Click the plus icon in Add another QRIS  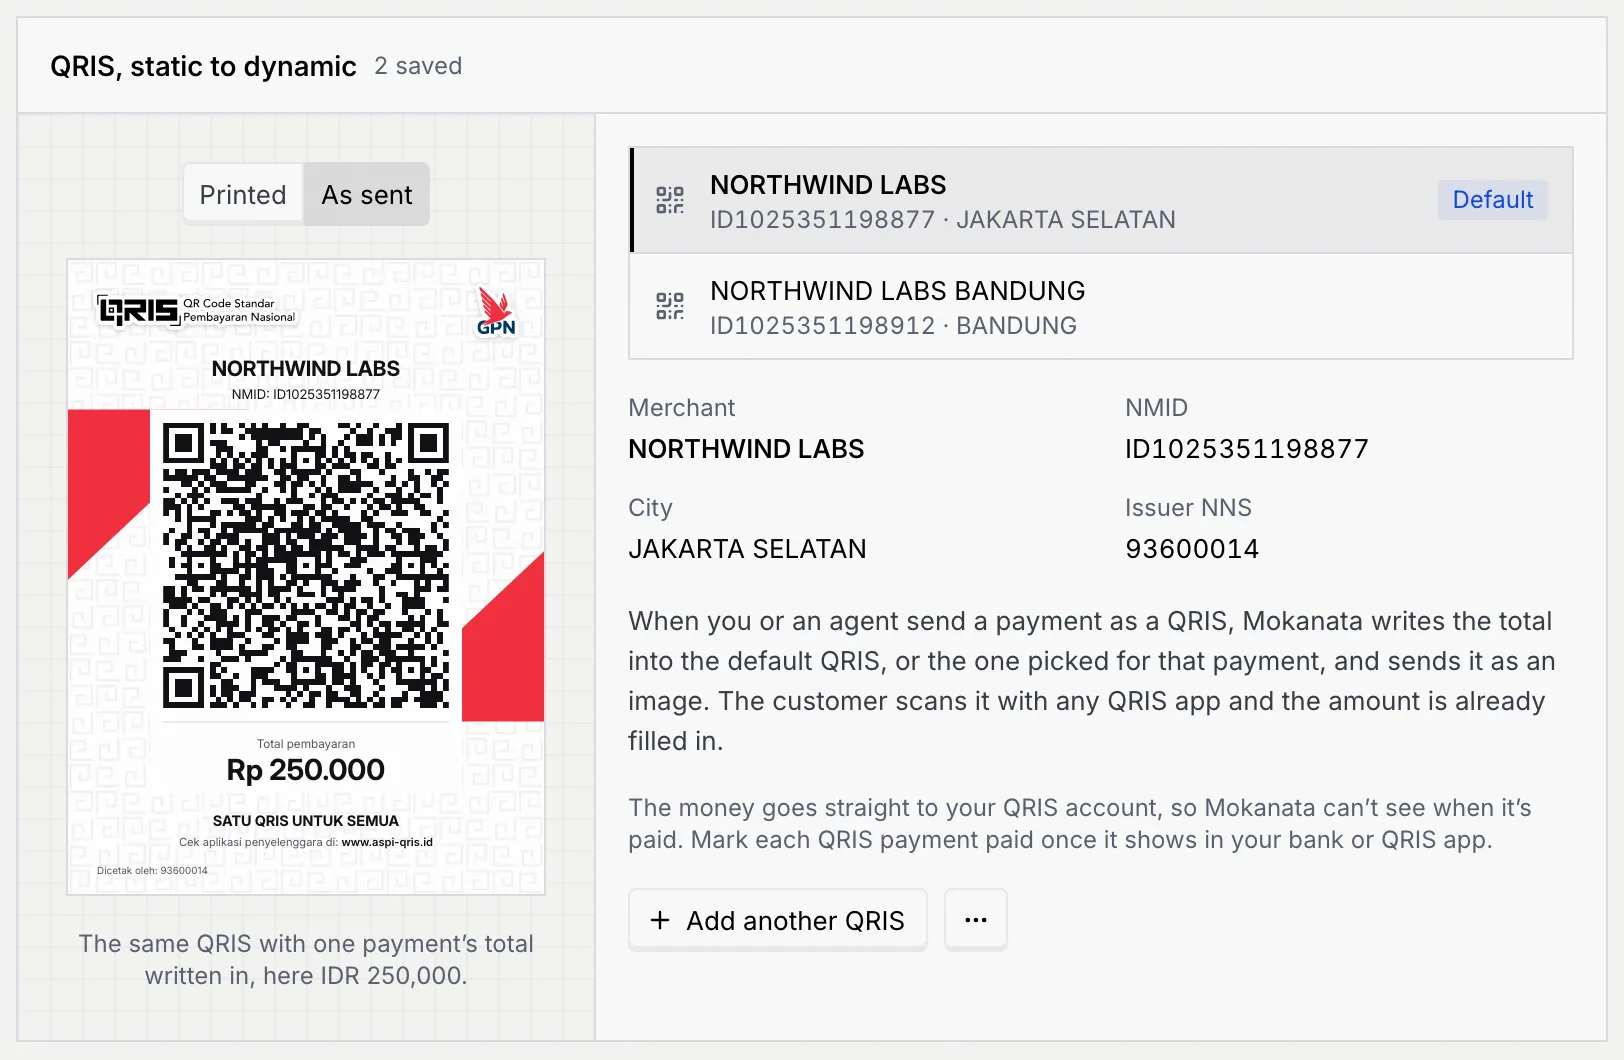[x=660, y=920]
